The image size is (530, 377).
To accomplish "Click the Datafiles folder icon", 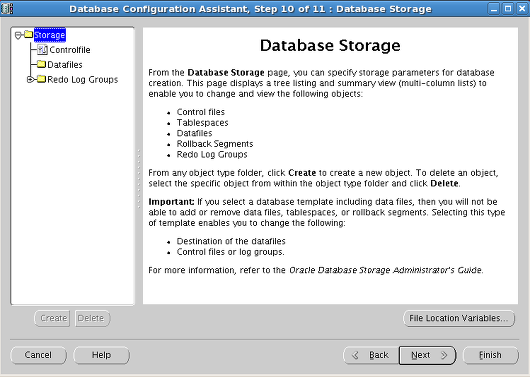I will (41, 64).
